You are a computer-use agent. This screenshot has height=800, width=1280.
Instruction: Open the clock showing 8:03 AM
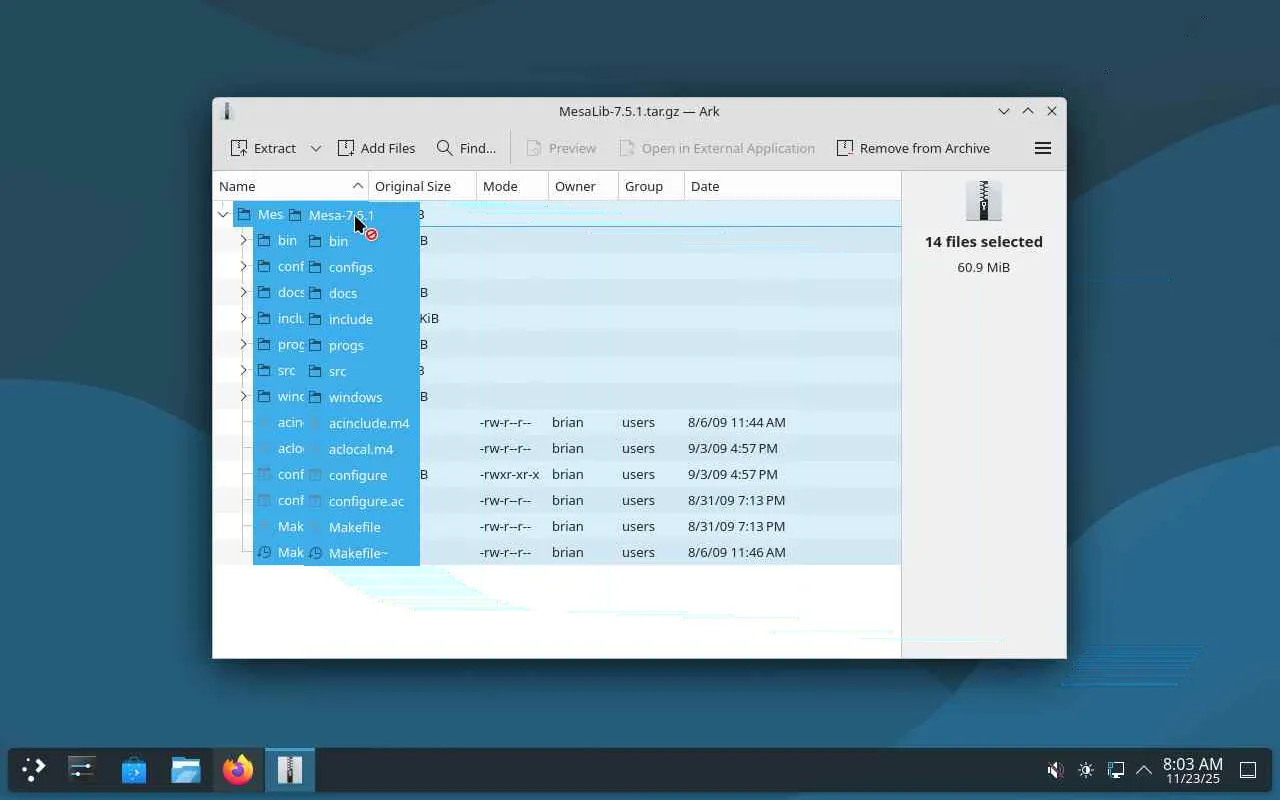point(1193,770)
